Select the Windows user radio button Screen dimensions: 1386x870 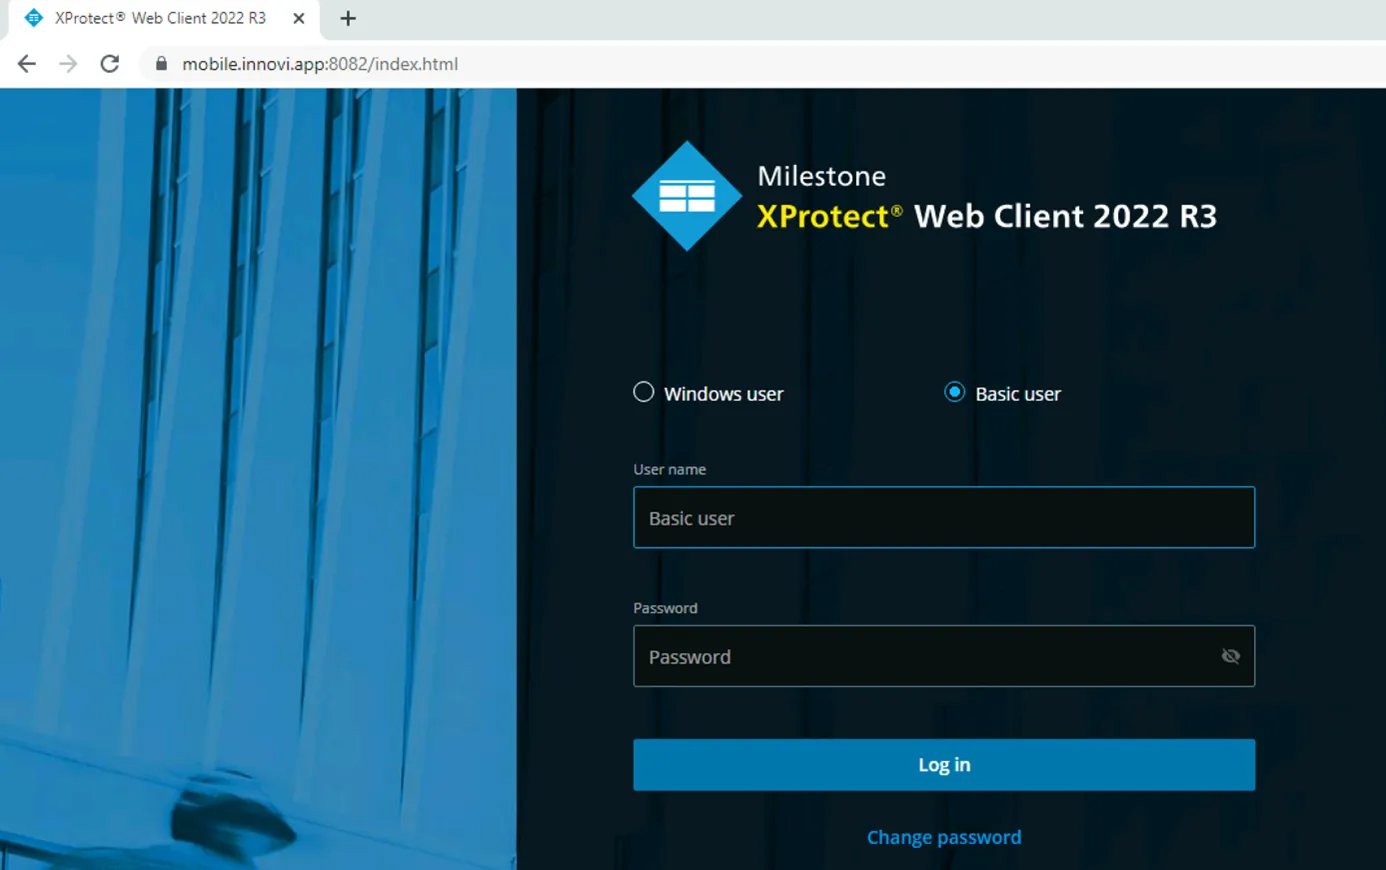[644, 392]
